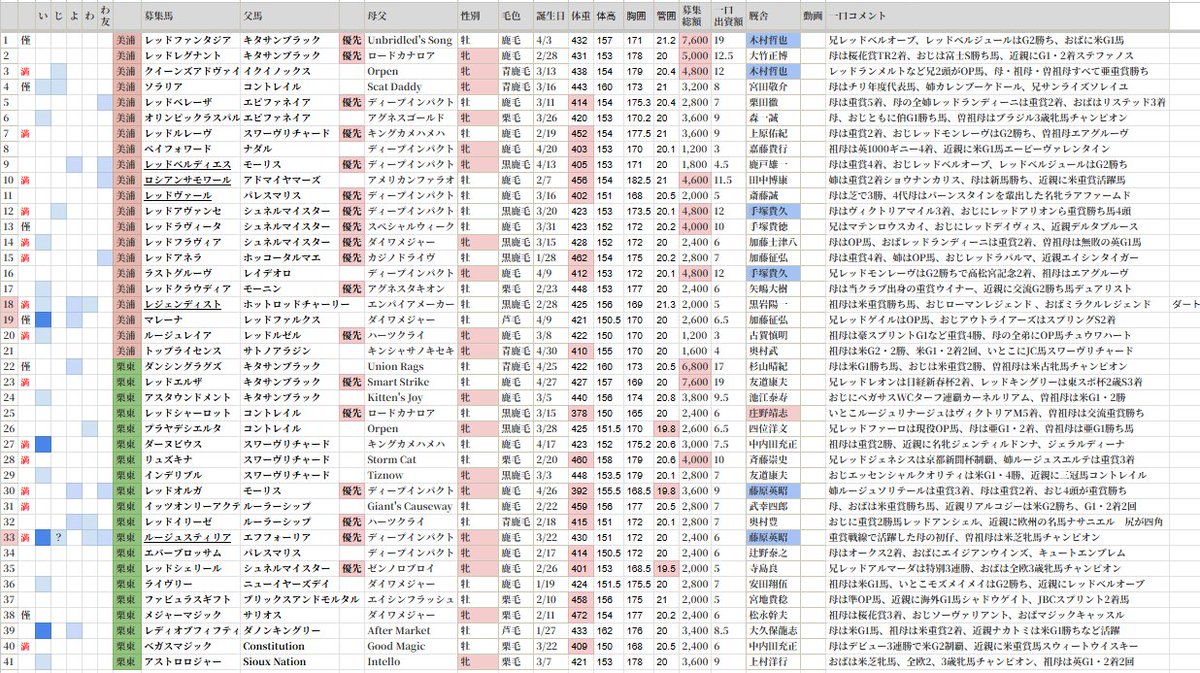This screenshot has height=673, width=1200.
Task: Select the trainer cell 杉山晴紀
Action: [768, 366]
